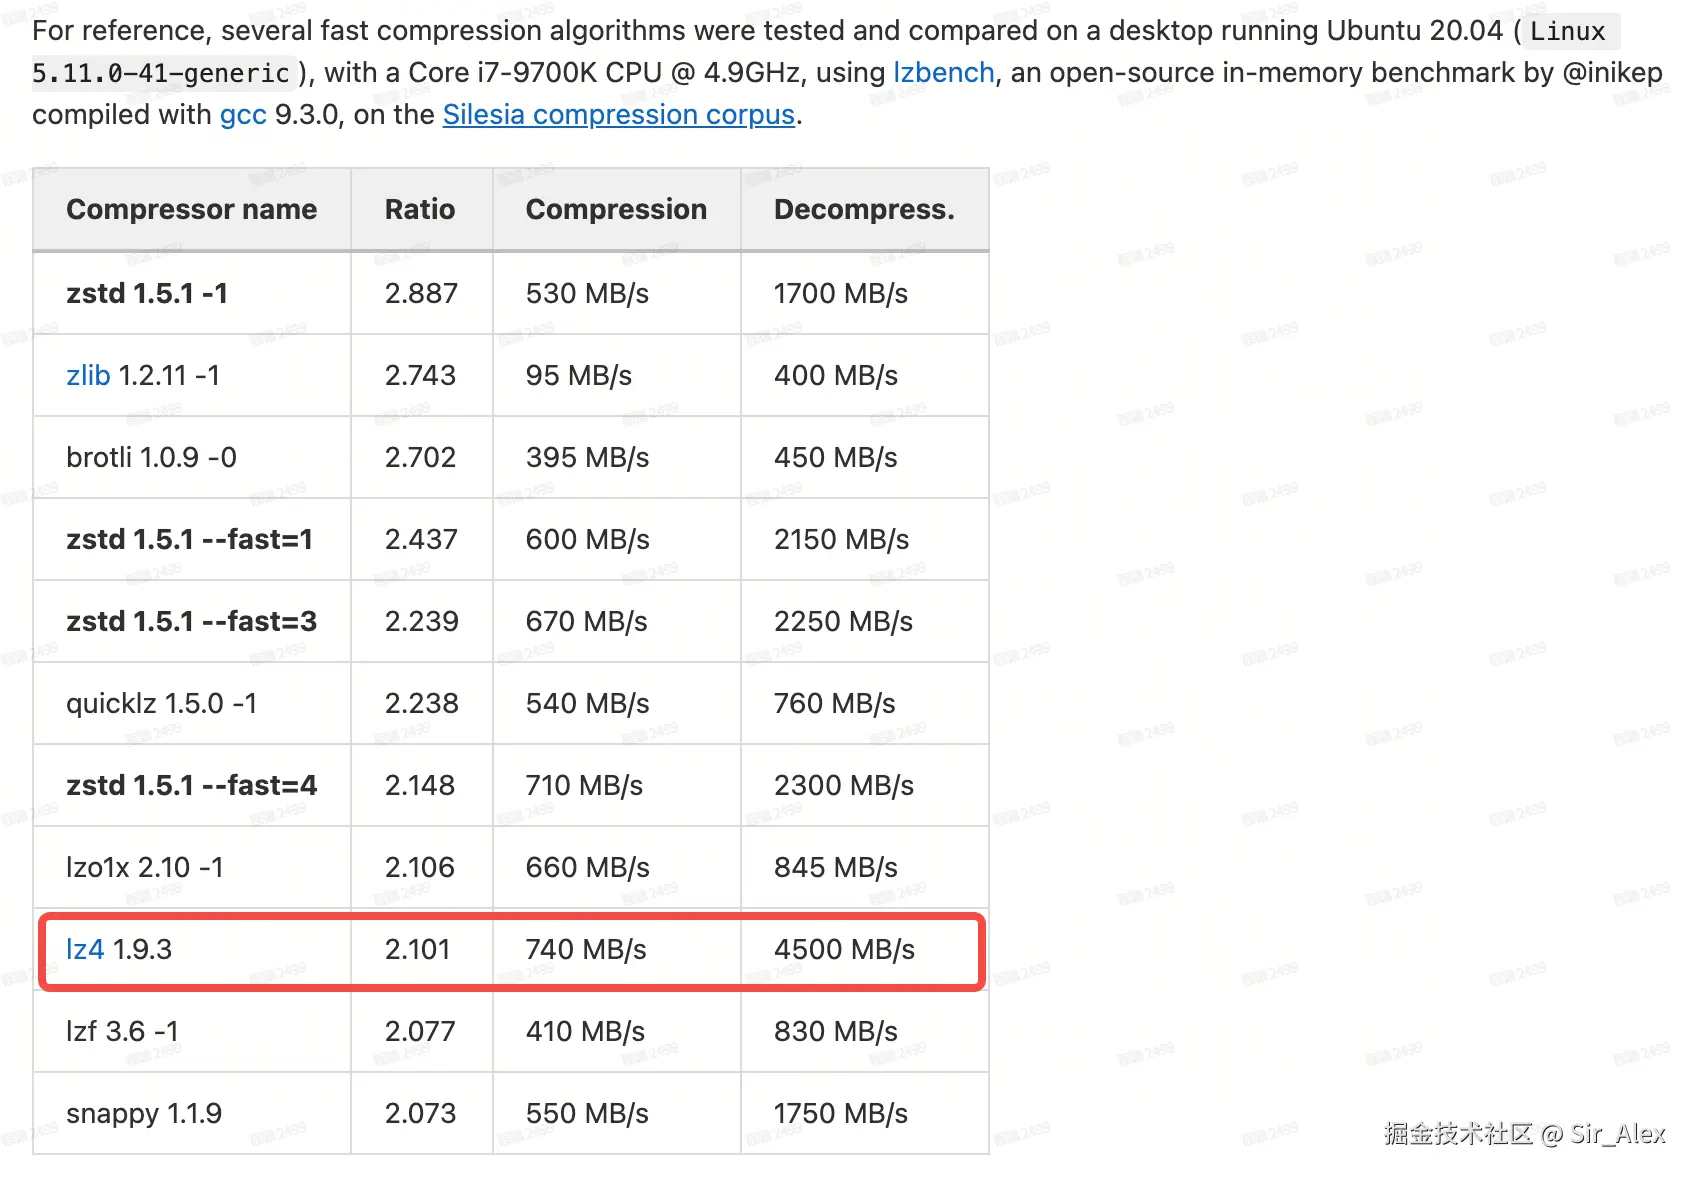Viewport: 1696px width, 1178px height.
Task: Select the snappy 1.1.9 cell
Action: point(144,1114)
